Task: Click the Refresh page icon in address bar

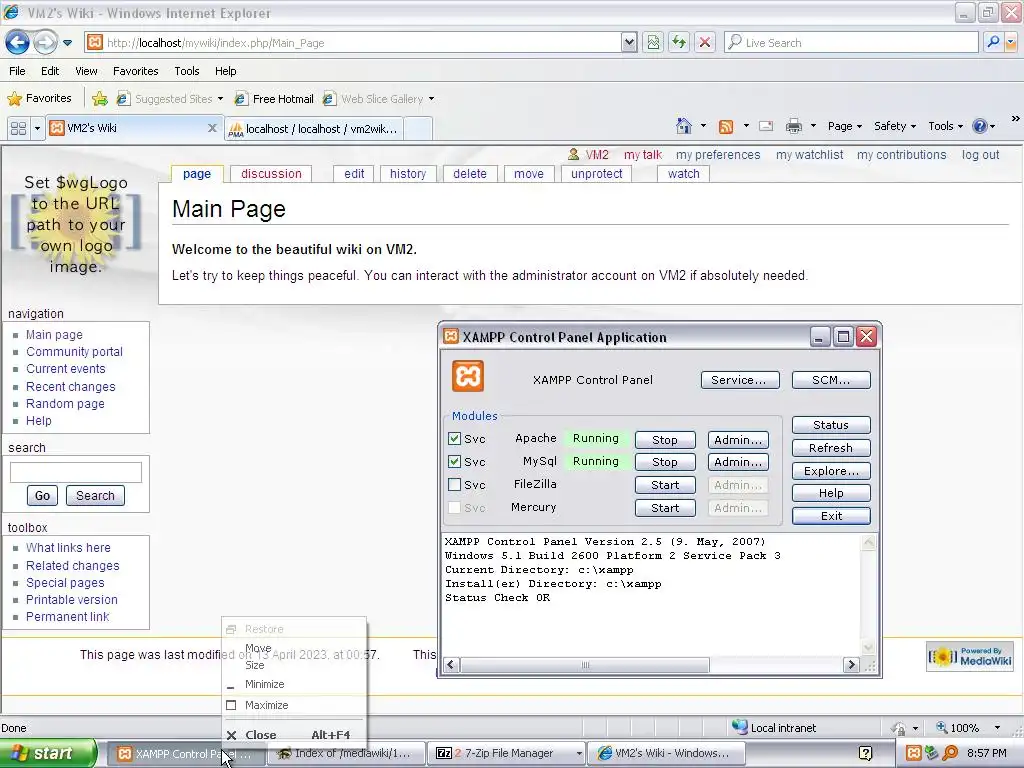Action: tap(679, 43)
